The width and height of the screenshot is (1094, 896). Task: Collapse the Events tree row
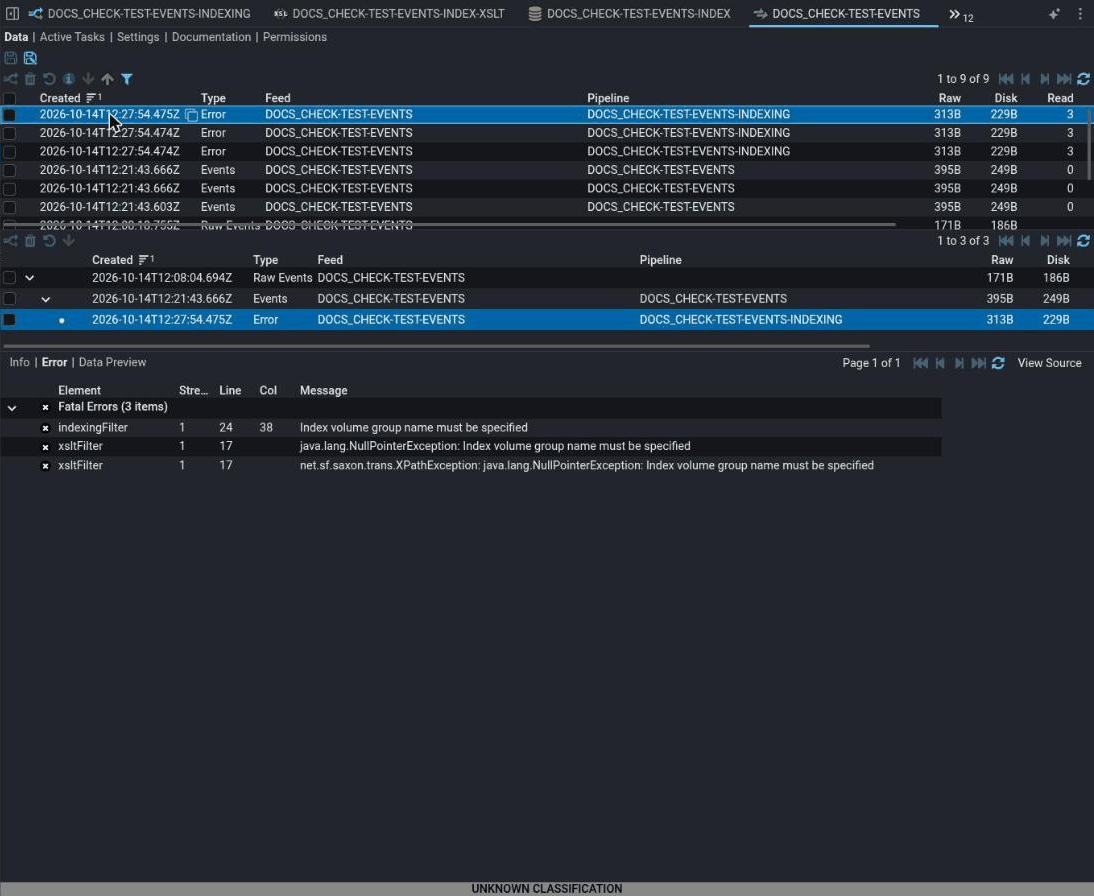[x=45, y=299]
